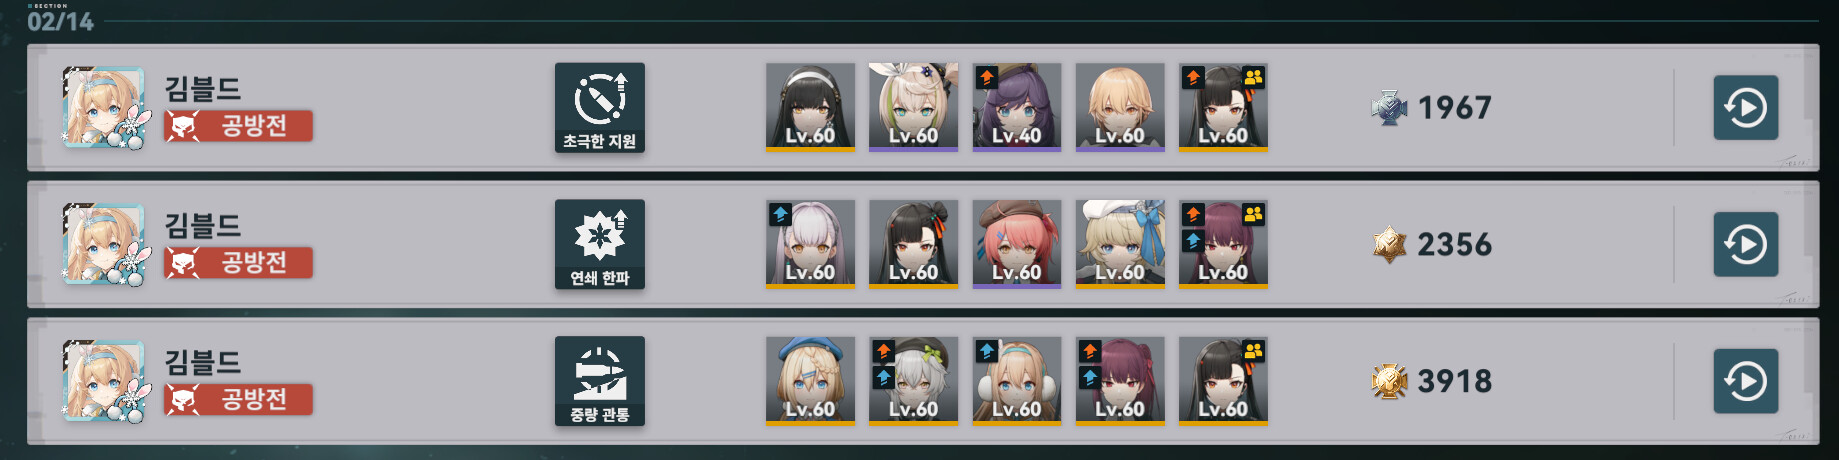This screenshot has width=1839, height=460.
Task: Open the 중량 관통 skill icon
Action: 600,381
